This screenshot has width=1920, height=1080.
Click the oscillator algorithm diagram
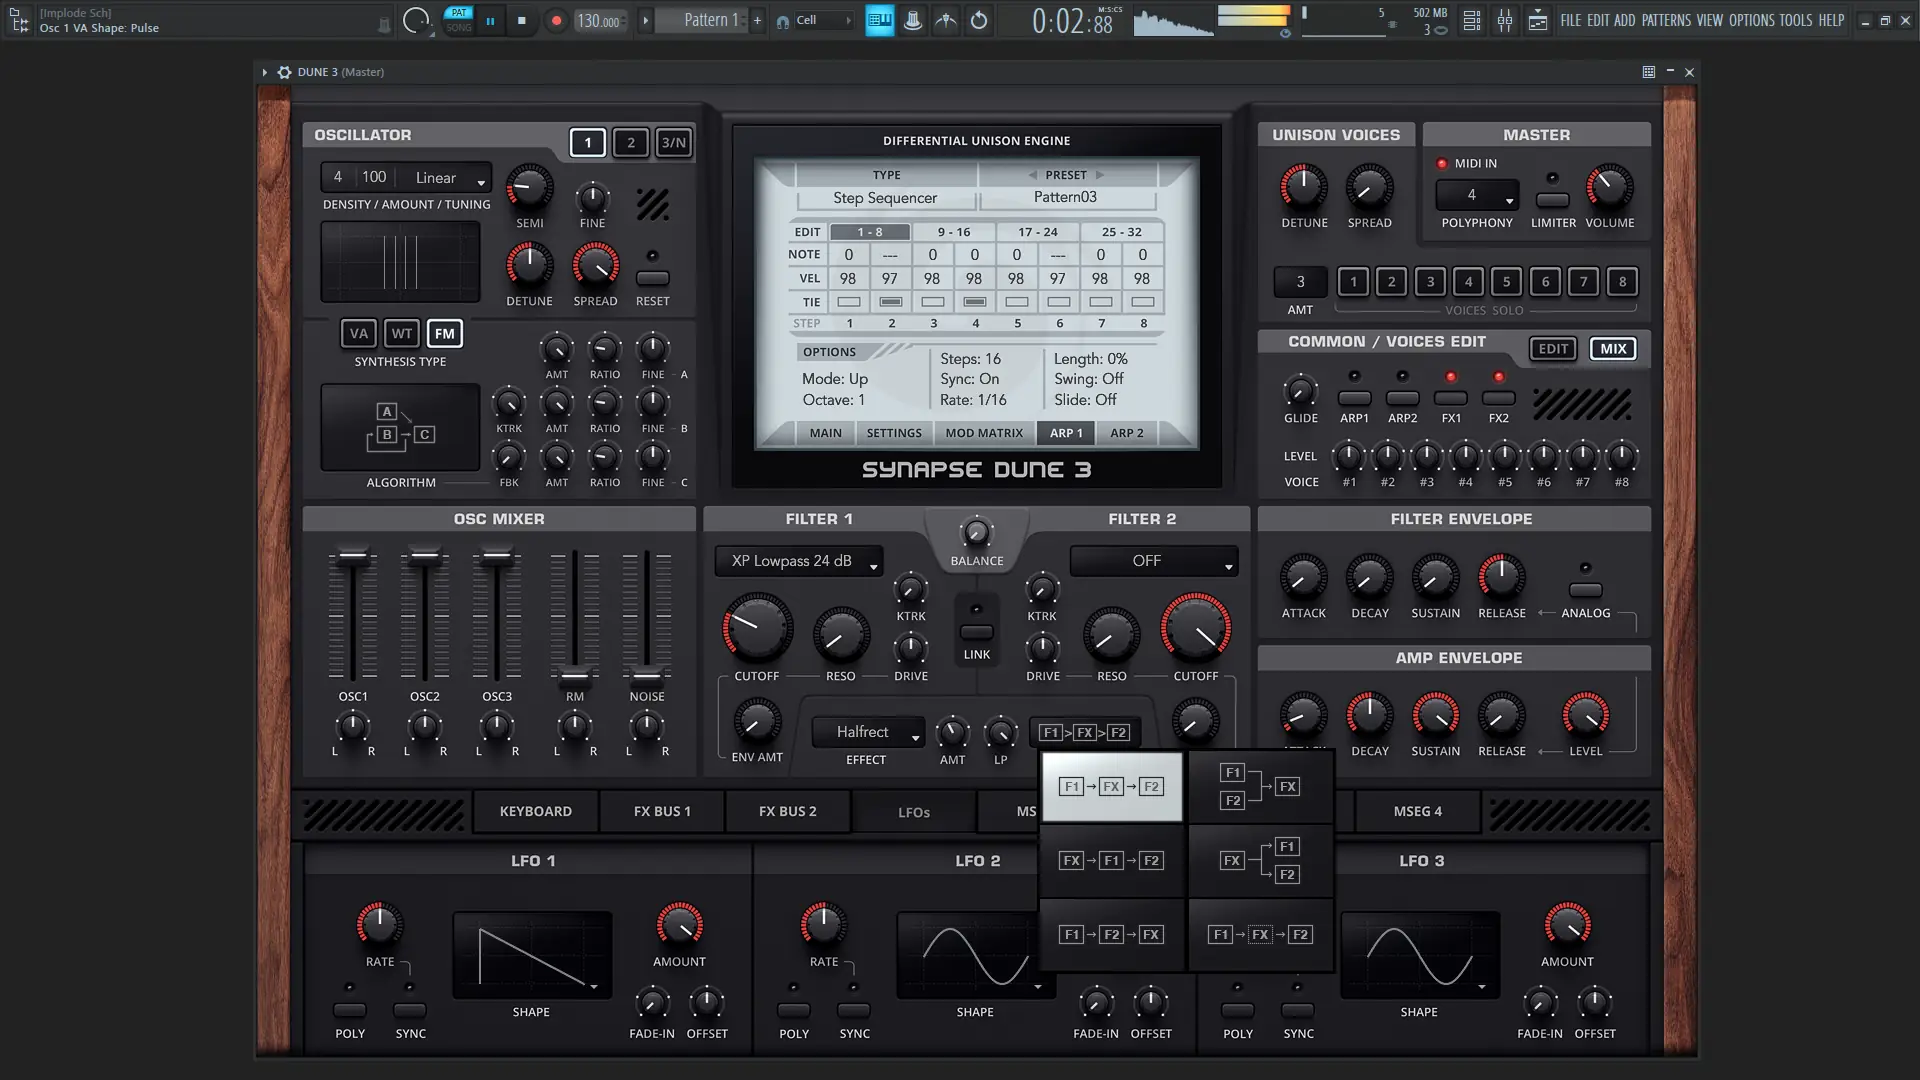click(x=400, y=427)
